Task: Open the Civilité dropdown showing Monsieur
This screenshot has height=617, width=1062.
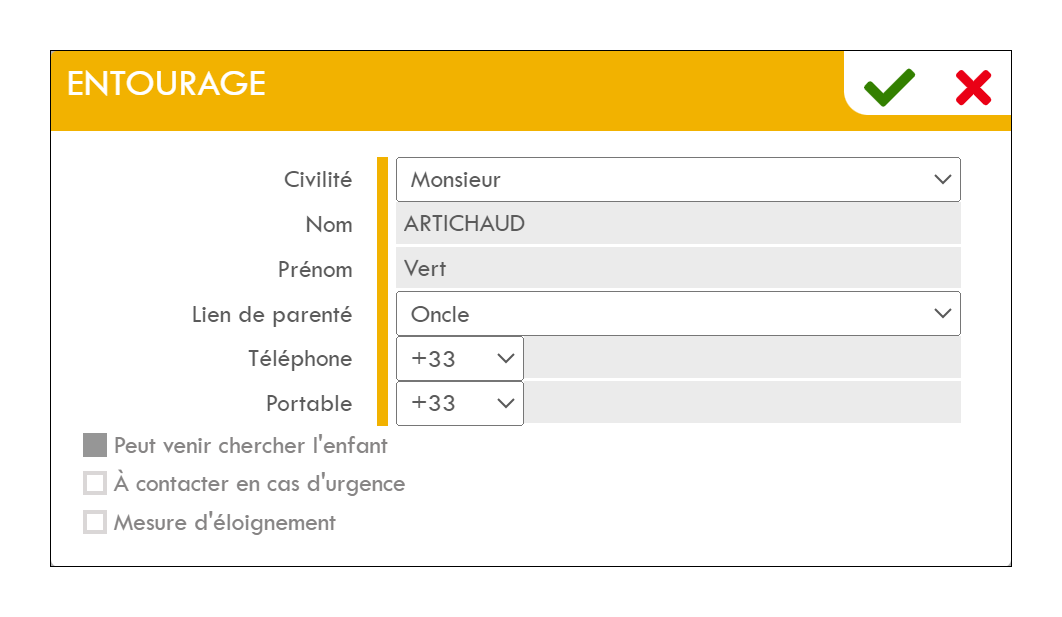Action: [x=678, y=180]
